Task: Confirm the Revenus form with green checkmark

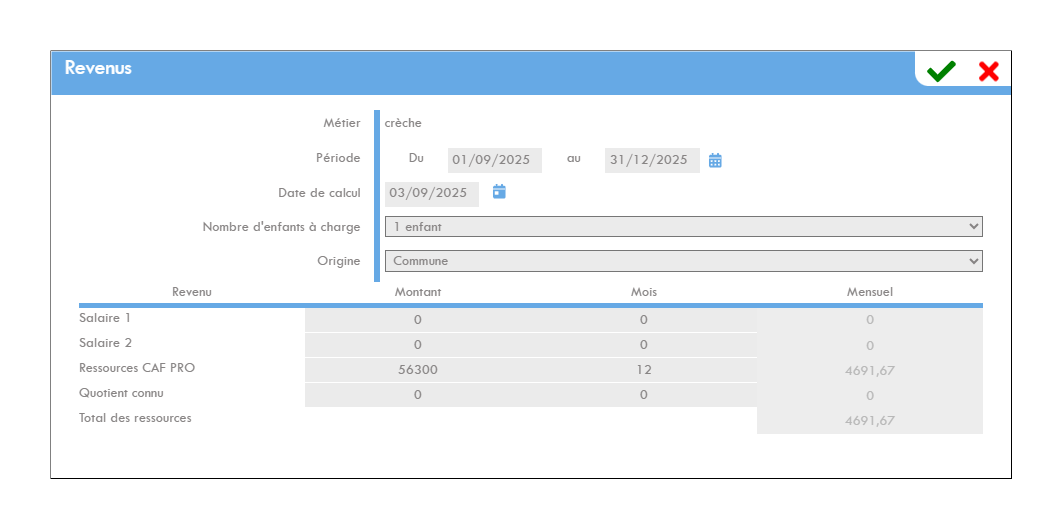Action: pyautogui.click(x=940, y=71)
